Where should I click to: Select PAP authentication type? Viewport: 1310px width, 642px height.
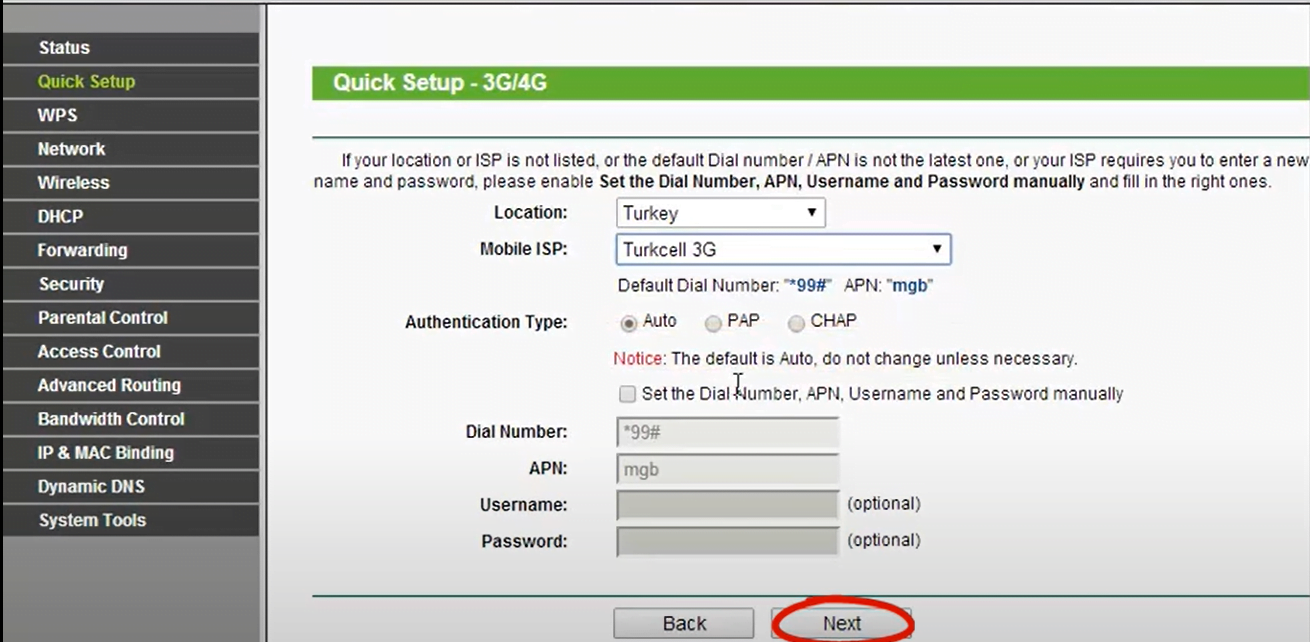click(x=713, y=322)
